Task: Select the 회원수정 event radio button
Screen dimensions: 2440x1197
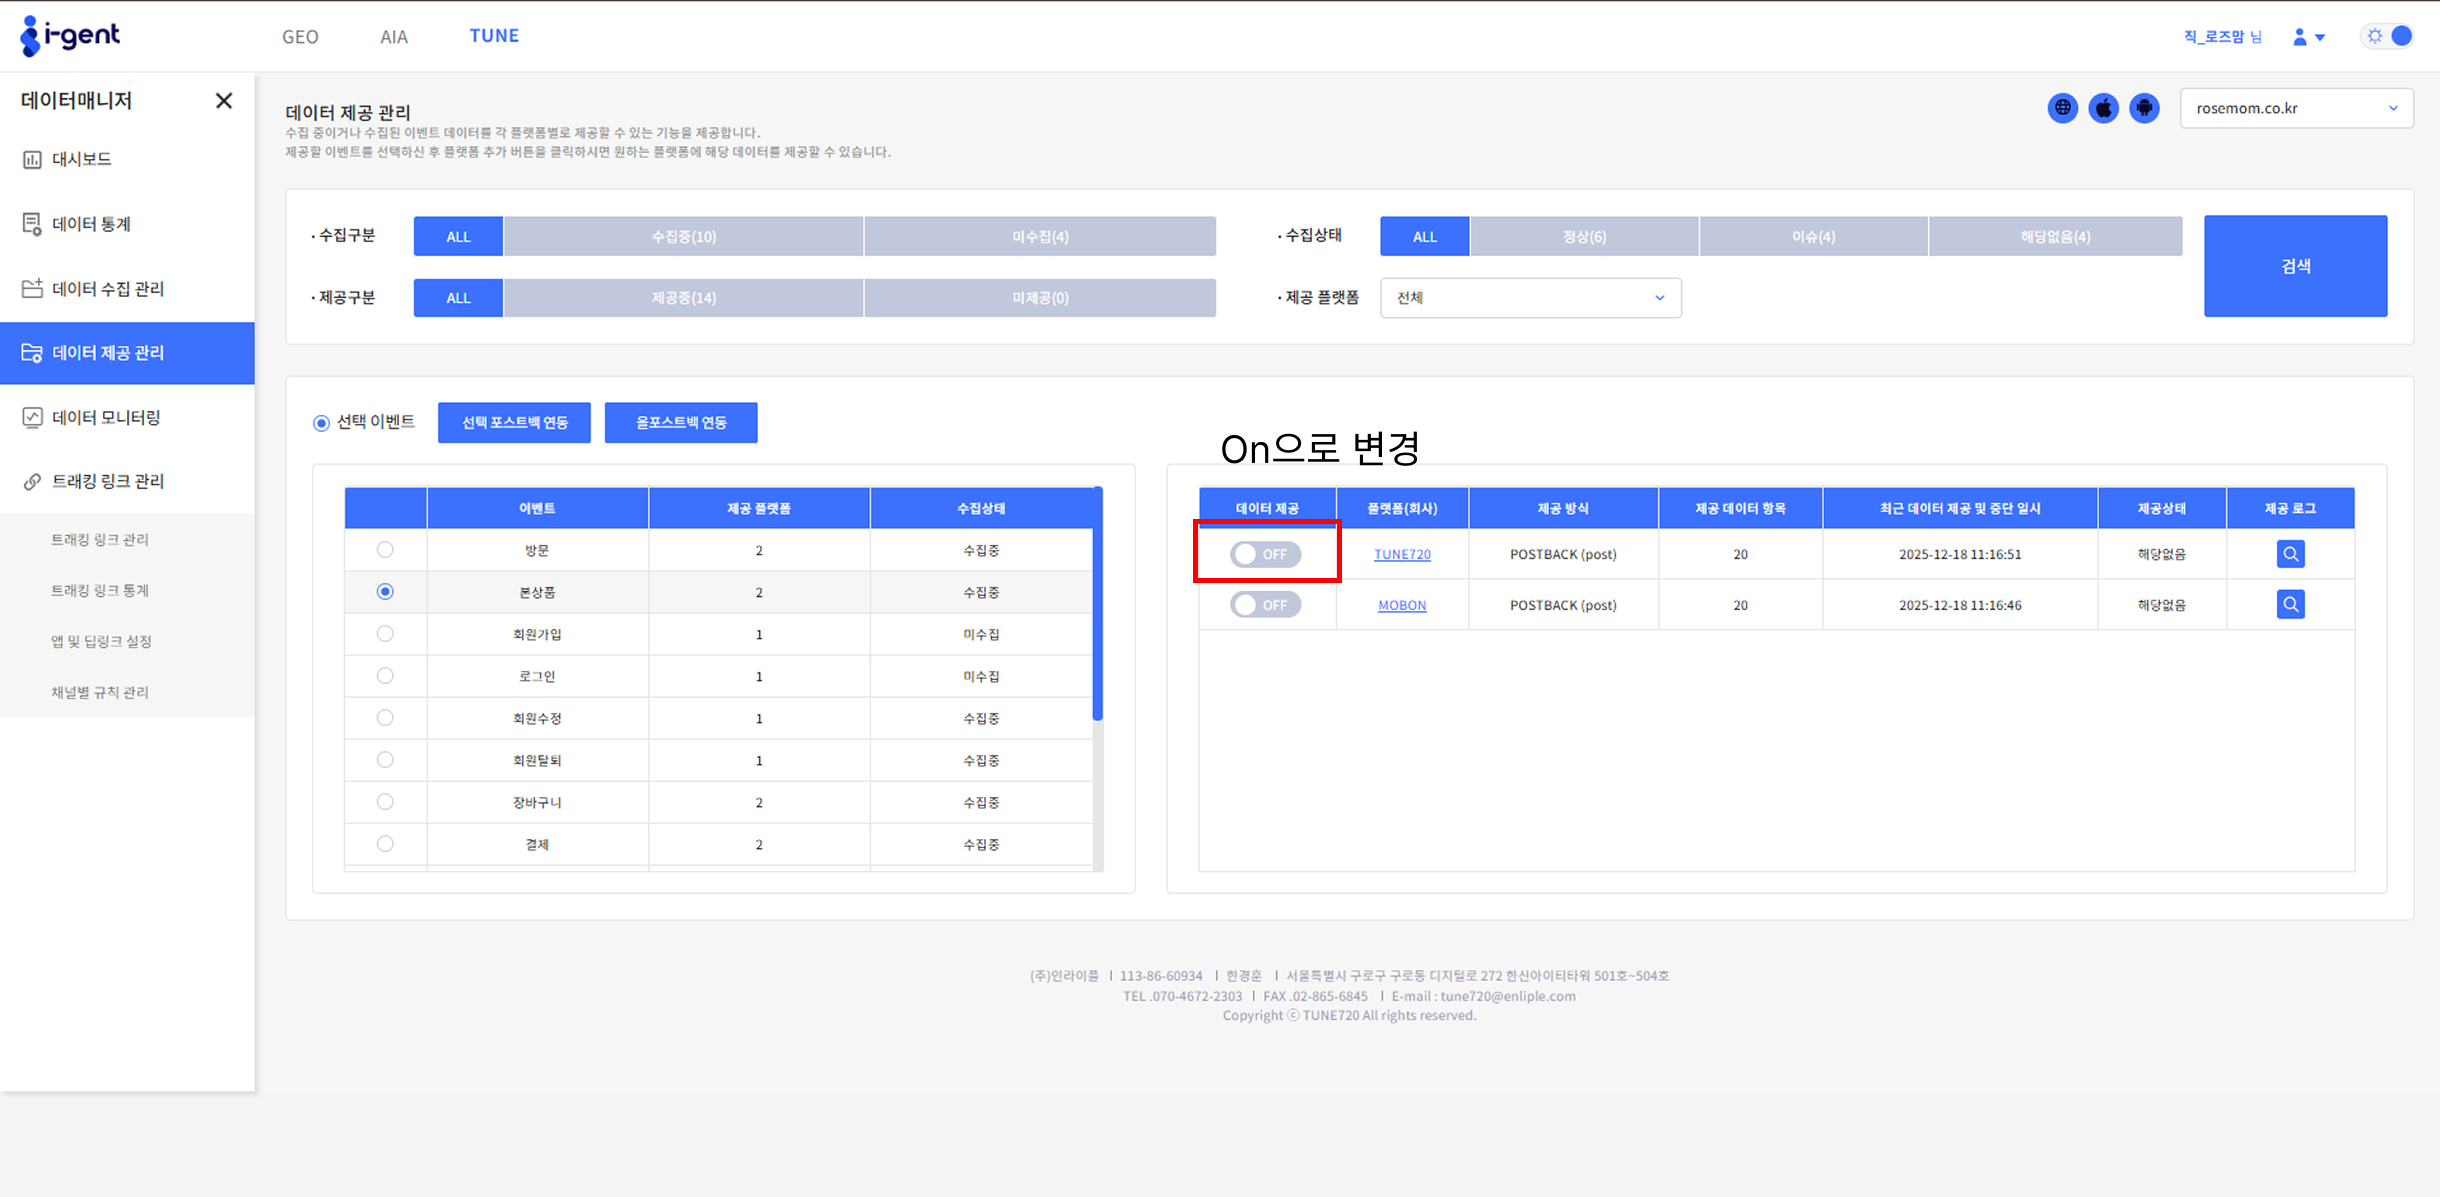Action: [385, 718]
